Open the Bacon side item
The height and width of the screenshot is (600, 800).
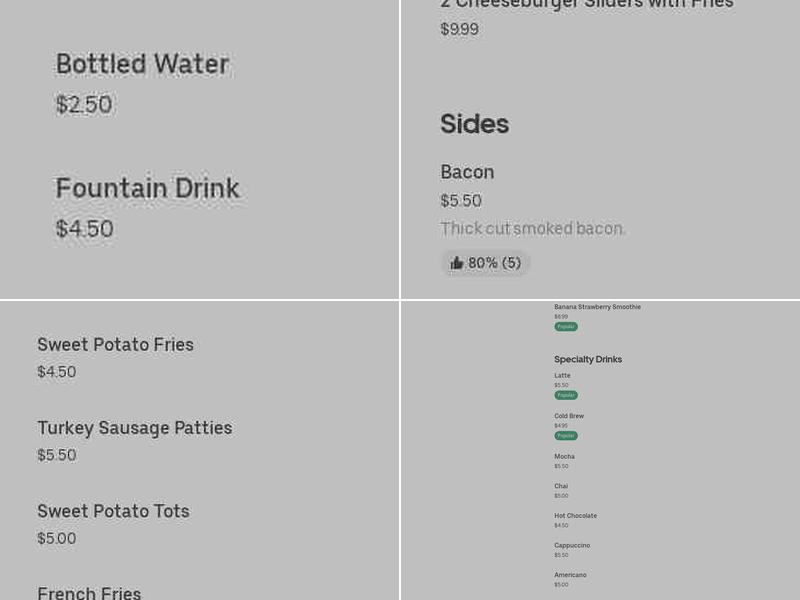467,172
